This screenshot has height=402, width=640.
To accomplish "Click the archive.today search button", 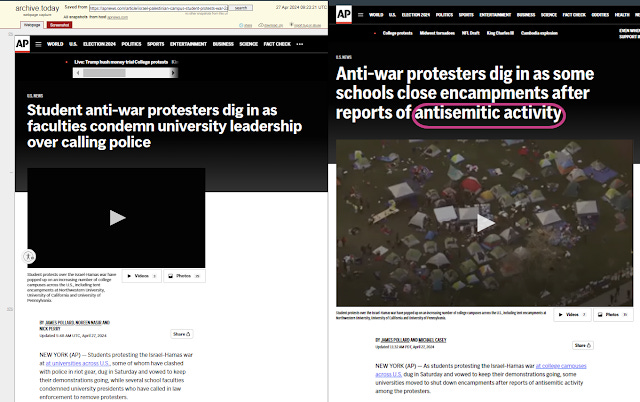I will (240, 8).
